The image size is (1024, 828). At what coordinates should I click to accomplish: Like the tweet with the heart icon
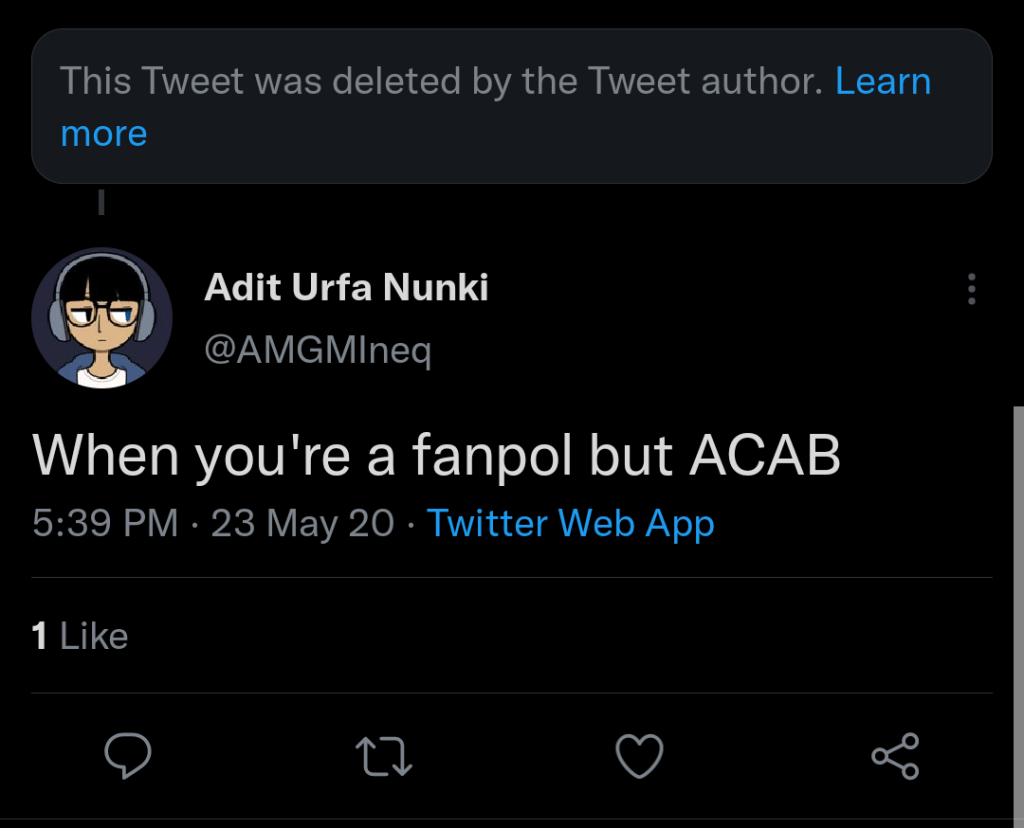pyautogui.click(x=640, y=756)
